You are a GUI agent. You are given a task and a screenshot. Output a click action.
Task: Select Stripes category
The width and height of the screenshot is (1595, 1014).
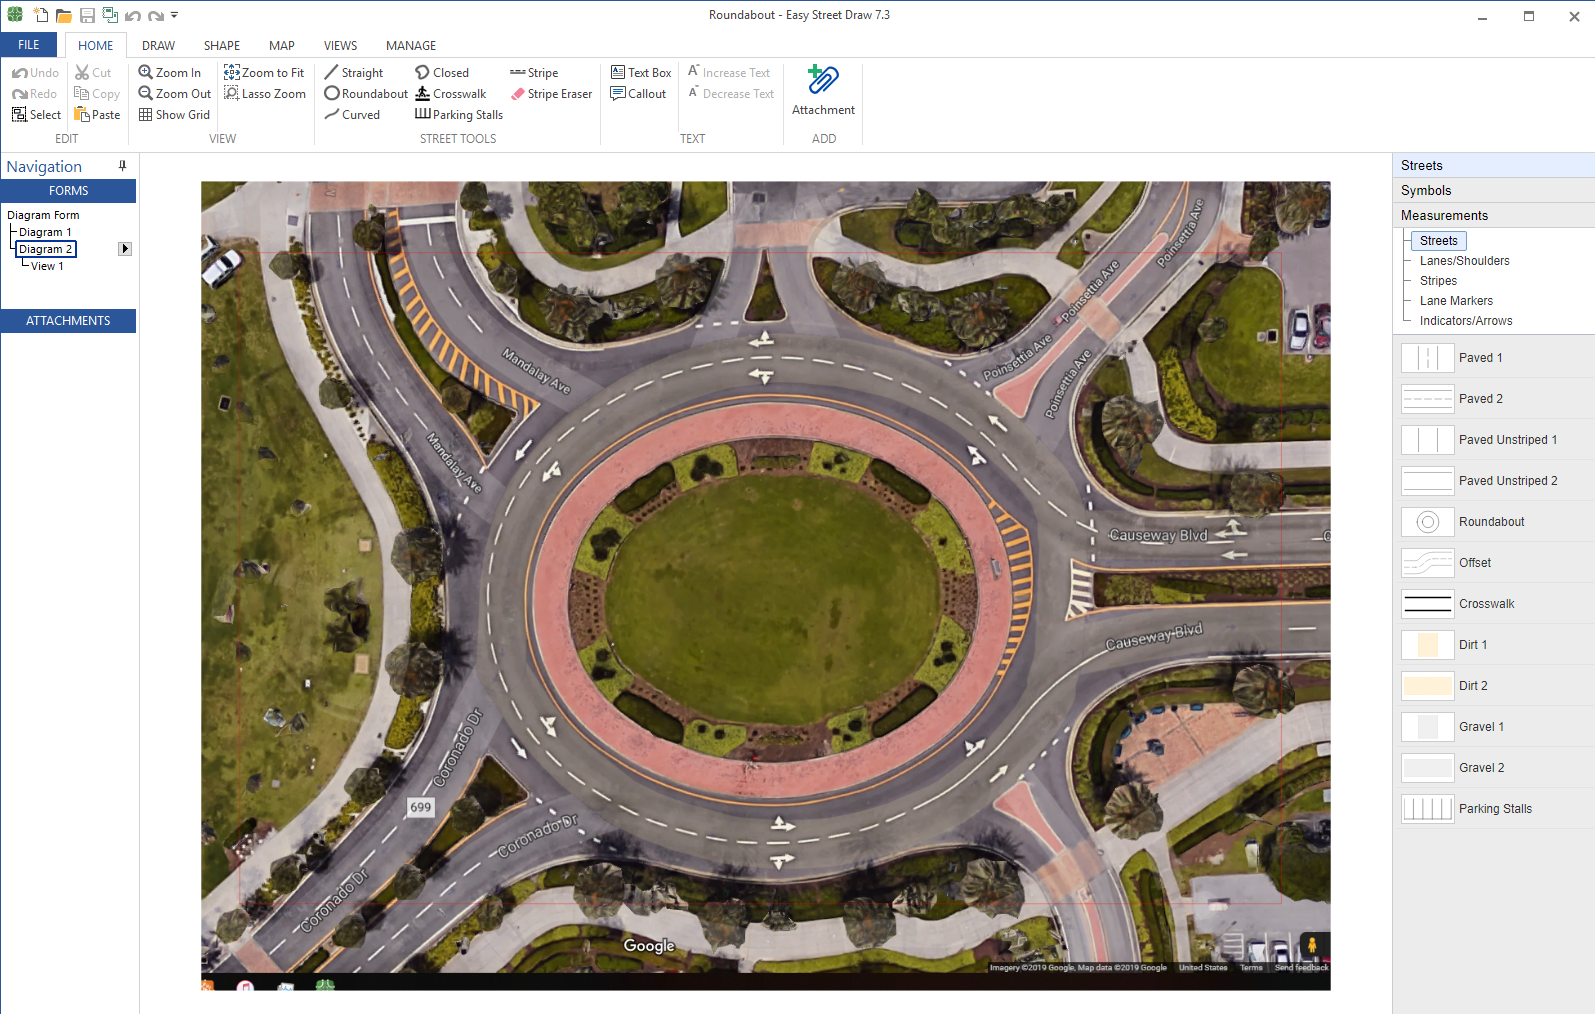tap(1438, 281)
